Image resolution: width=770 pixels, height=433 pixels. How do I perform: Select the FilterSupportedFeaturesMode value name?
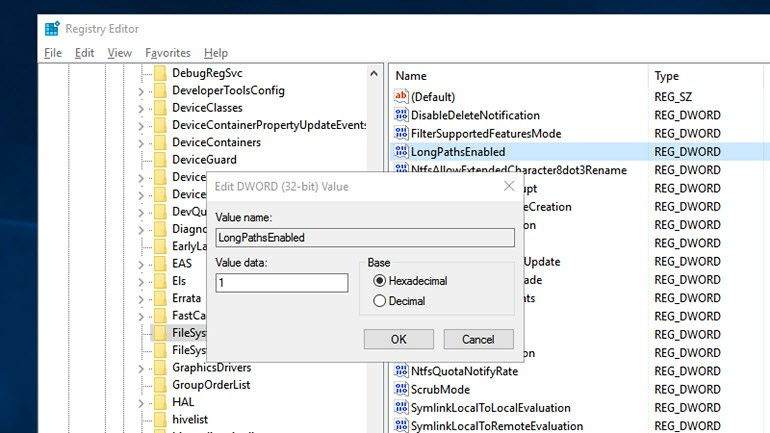pos(486,134)
